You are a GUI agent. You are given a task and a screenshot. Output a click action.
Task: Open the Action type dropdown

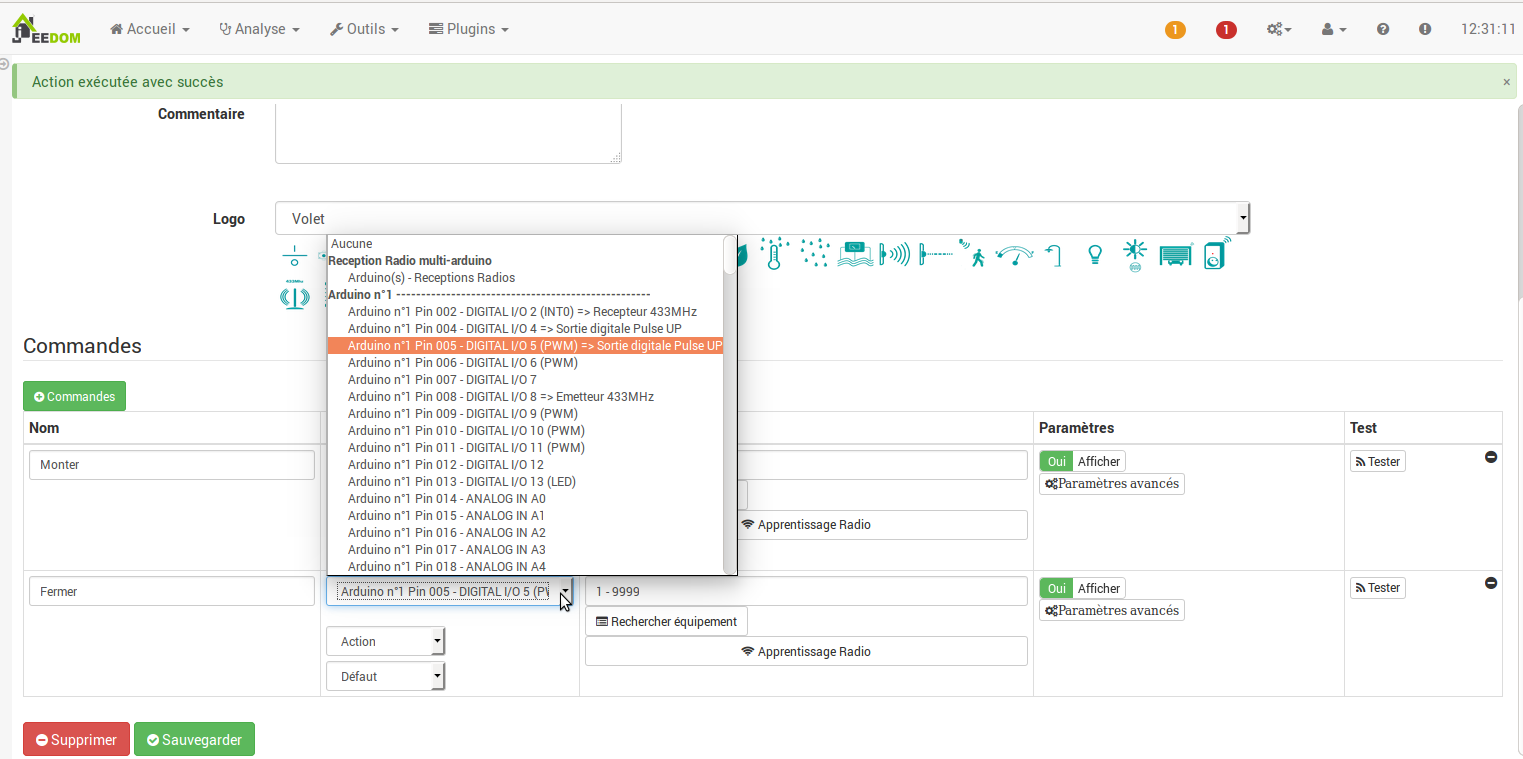(386, 642)
